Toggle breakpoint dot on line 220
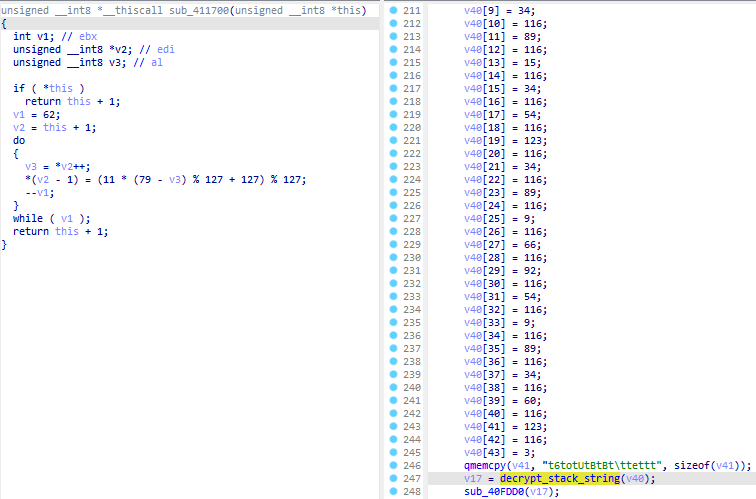Image resolution: width=756 pixels, height=499 pixels. [393, 127]
